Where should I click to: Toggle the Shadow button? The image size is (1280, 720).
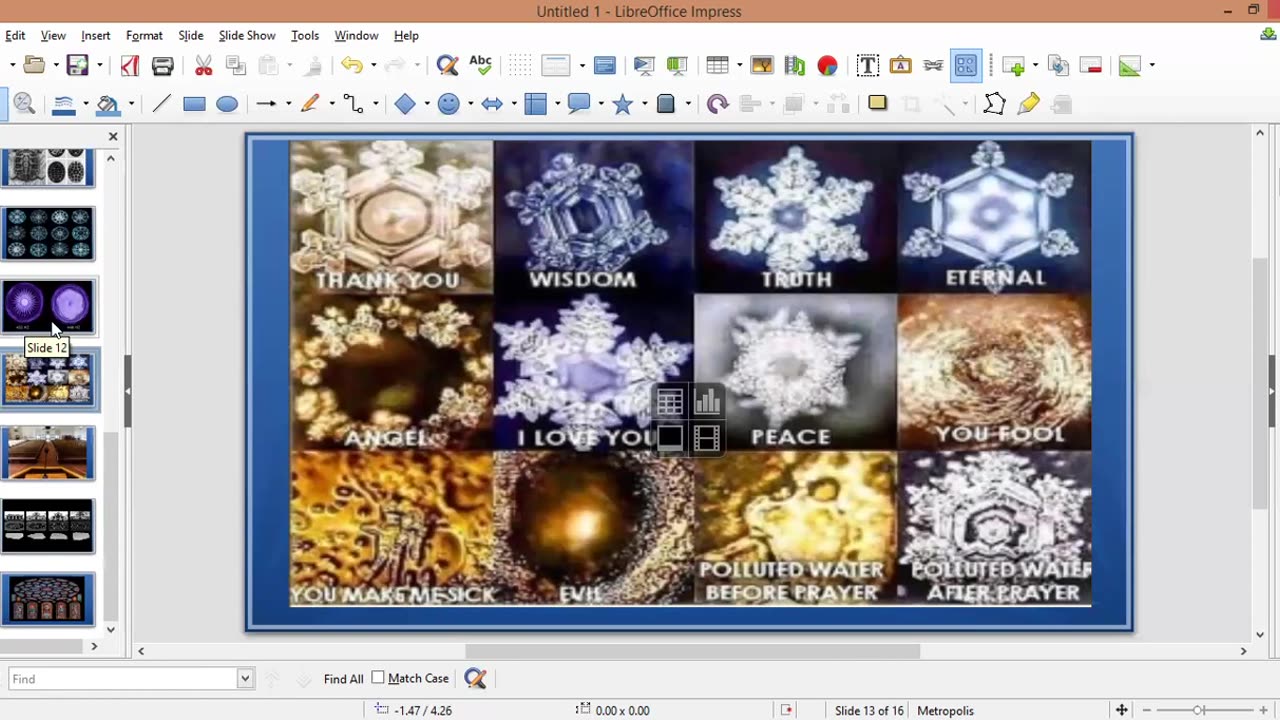[878, 103]
